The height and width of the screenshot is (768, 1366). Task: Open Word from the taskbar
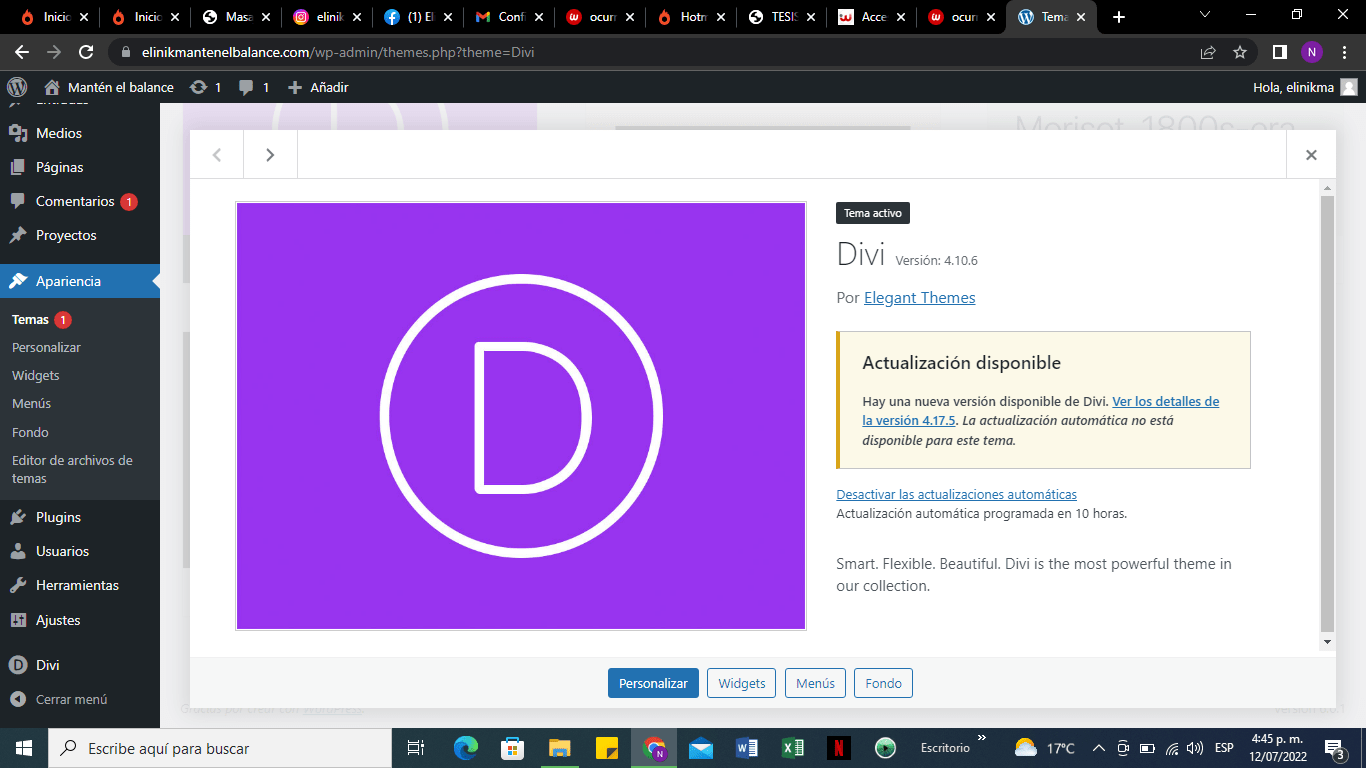(x=746, y=747)
